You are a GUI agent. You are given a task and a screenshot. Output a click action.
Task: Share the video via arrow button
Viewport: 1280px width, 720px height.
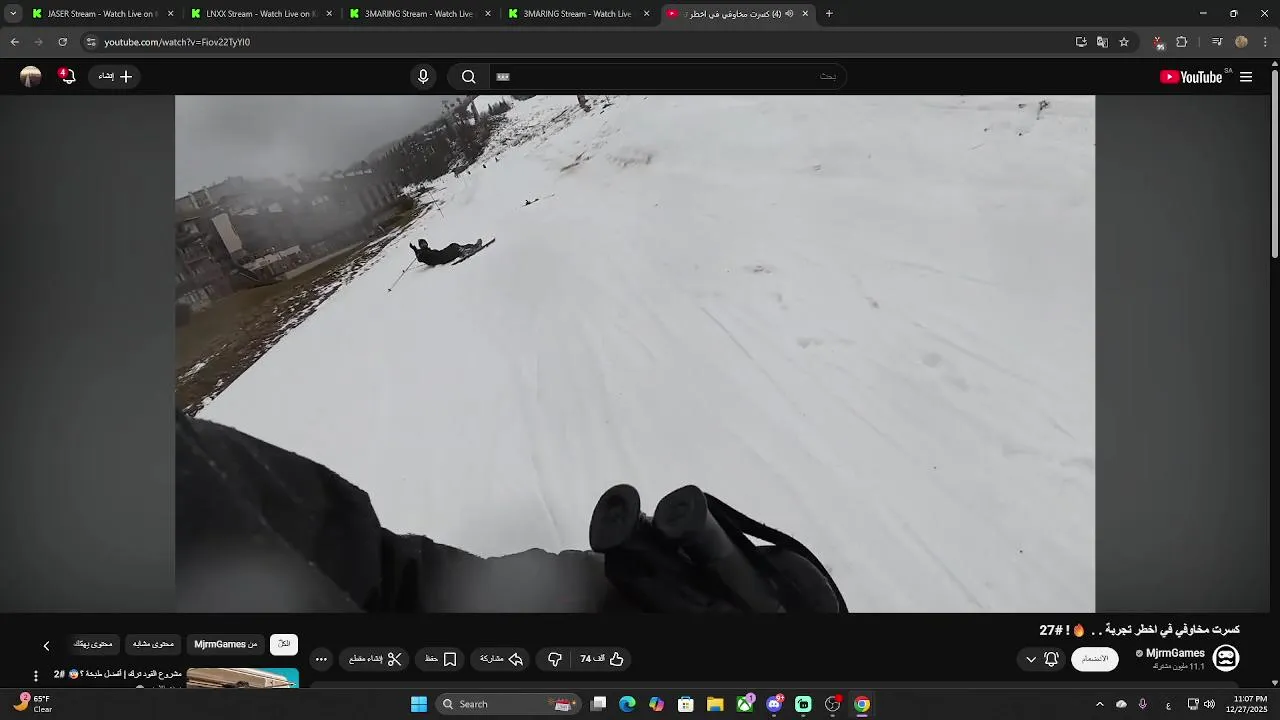coord(501,659)
